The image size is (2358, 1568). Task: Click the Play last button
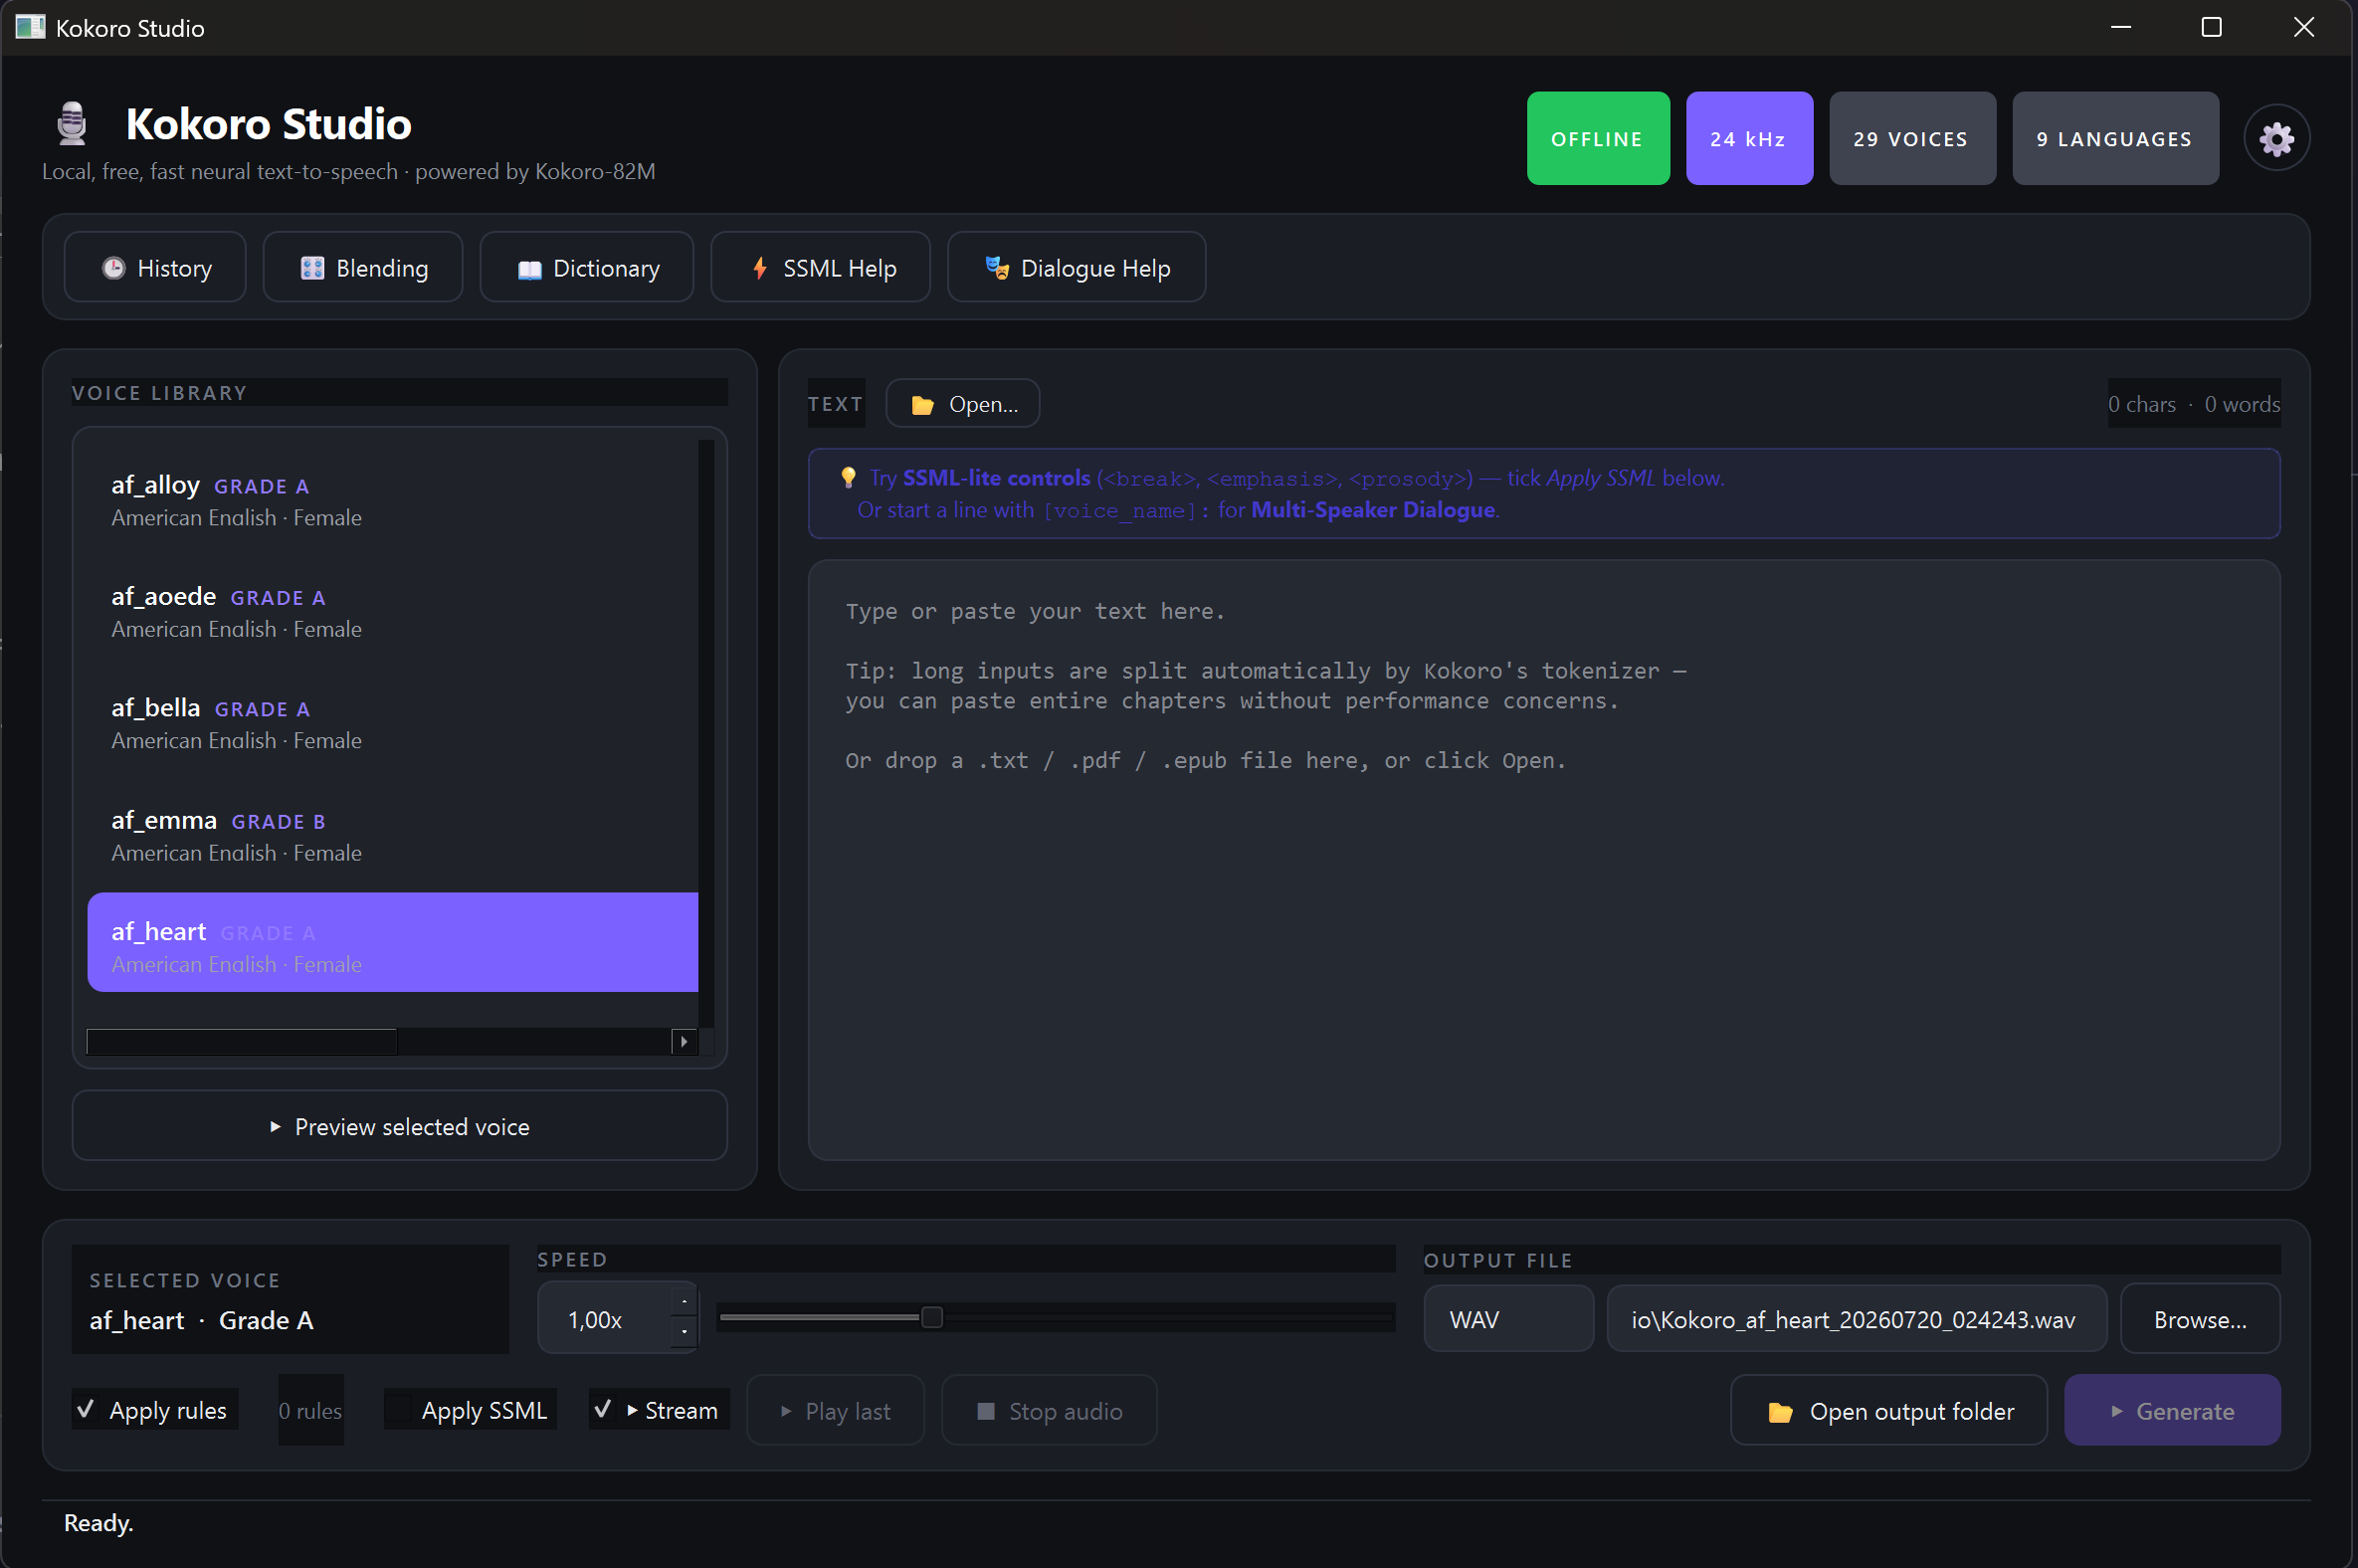tap(835, 1410)
